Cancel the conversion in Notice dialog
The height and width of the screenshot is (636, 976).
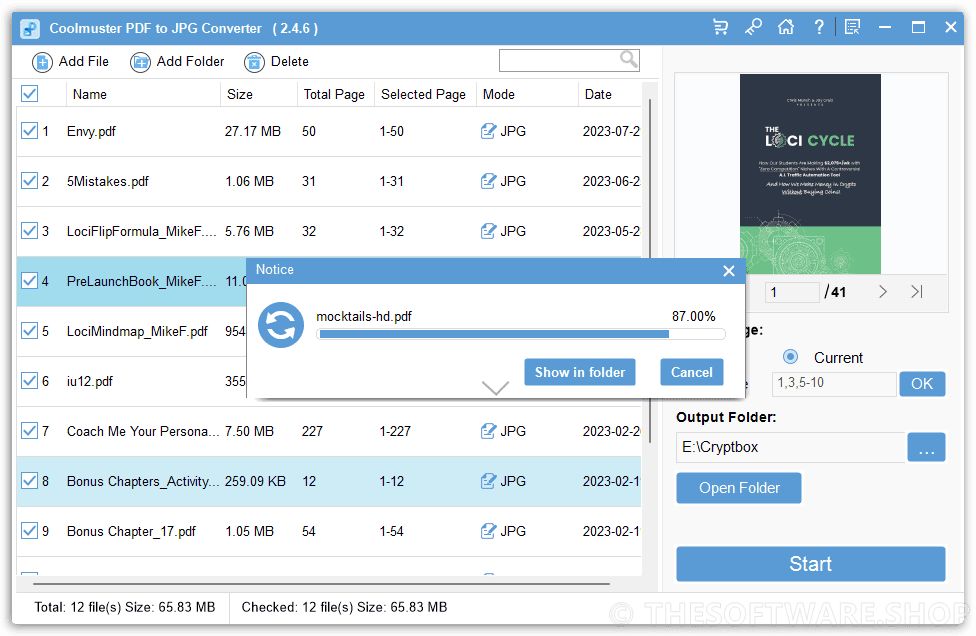click(x=692, y=372)
